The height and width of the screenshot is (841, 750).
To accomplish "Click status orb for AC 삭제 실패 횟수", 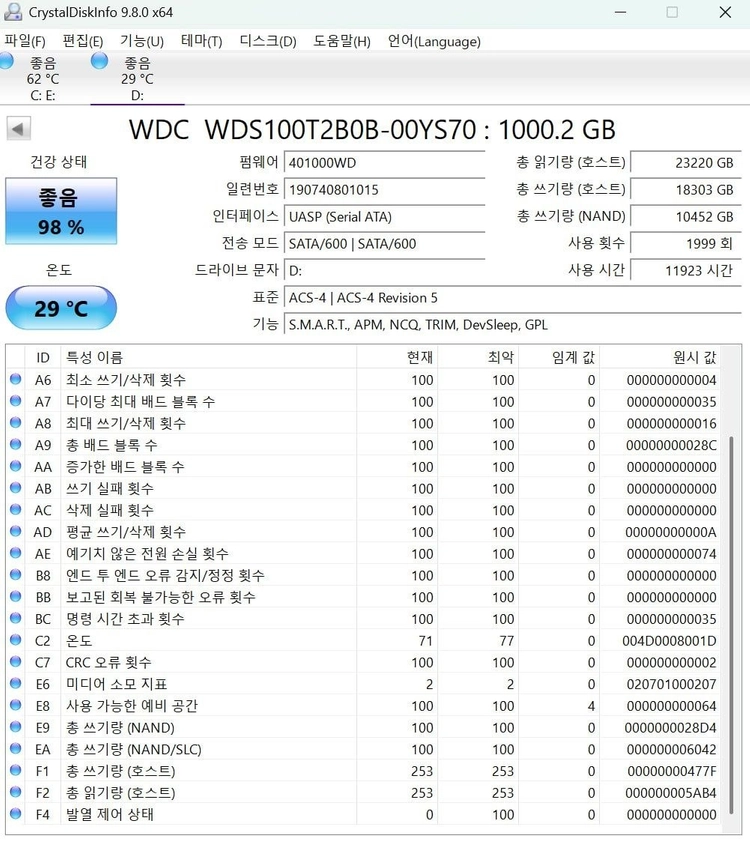I will coord(16,510).
